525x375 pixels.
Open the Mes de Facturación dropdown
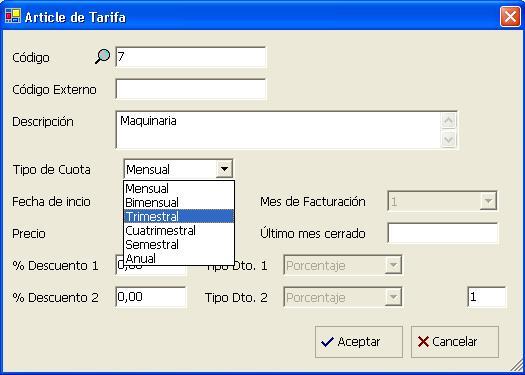488,201
